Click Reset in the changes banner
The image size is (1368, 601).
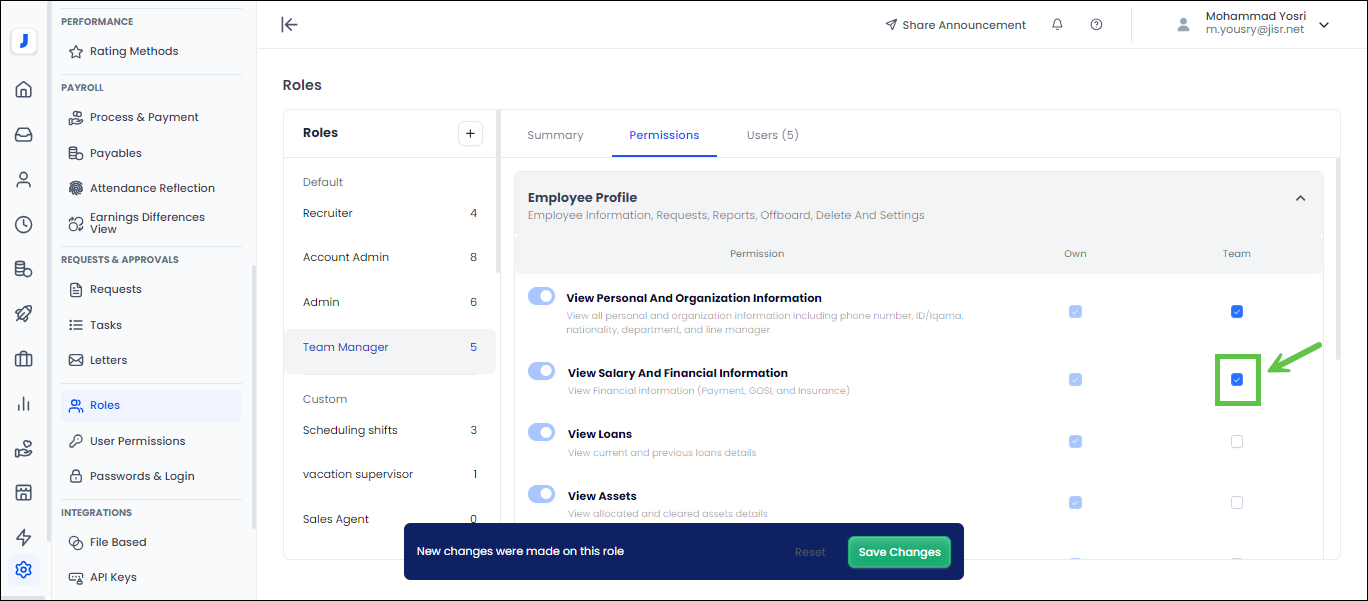(x=810, y=551)
